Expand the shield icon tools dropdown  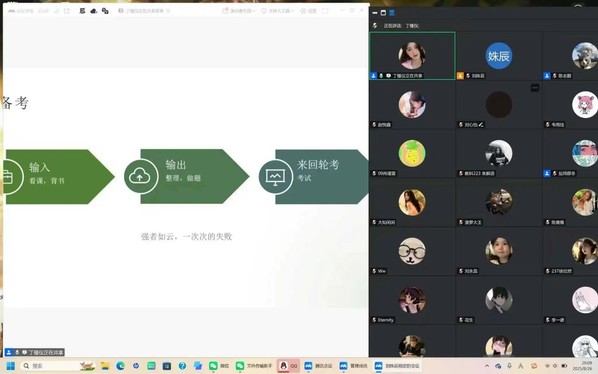coord(278,11)
